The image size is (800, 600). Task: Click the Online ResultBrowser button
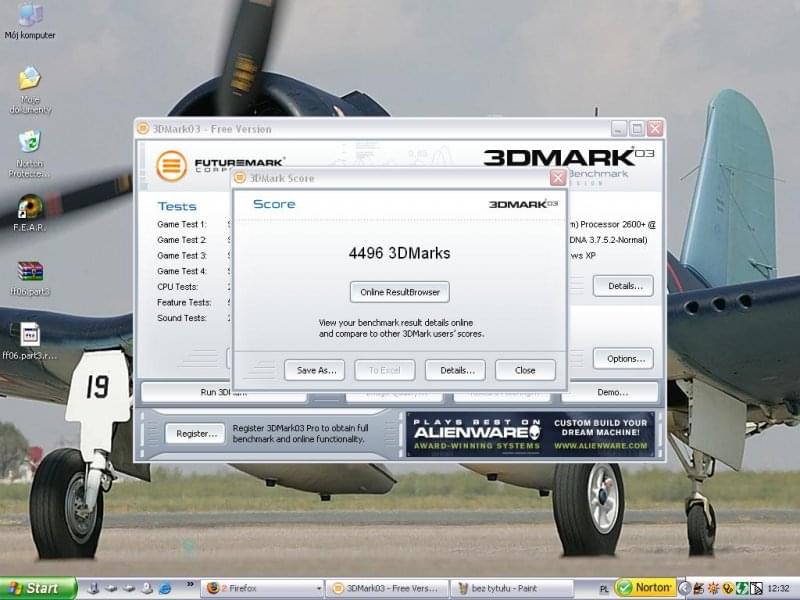click(x=400, y=292)
